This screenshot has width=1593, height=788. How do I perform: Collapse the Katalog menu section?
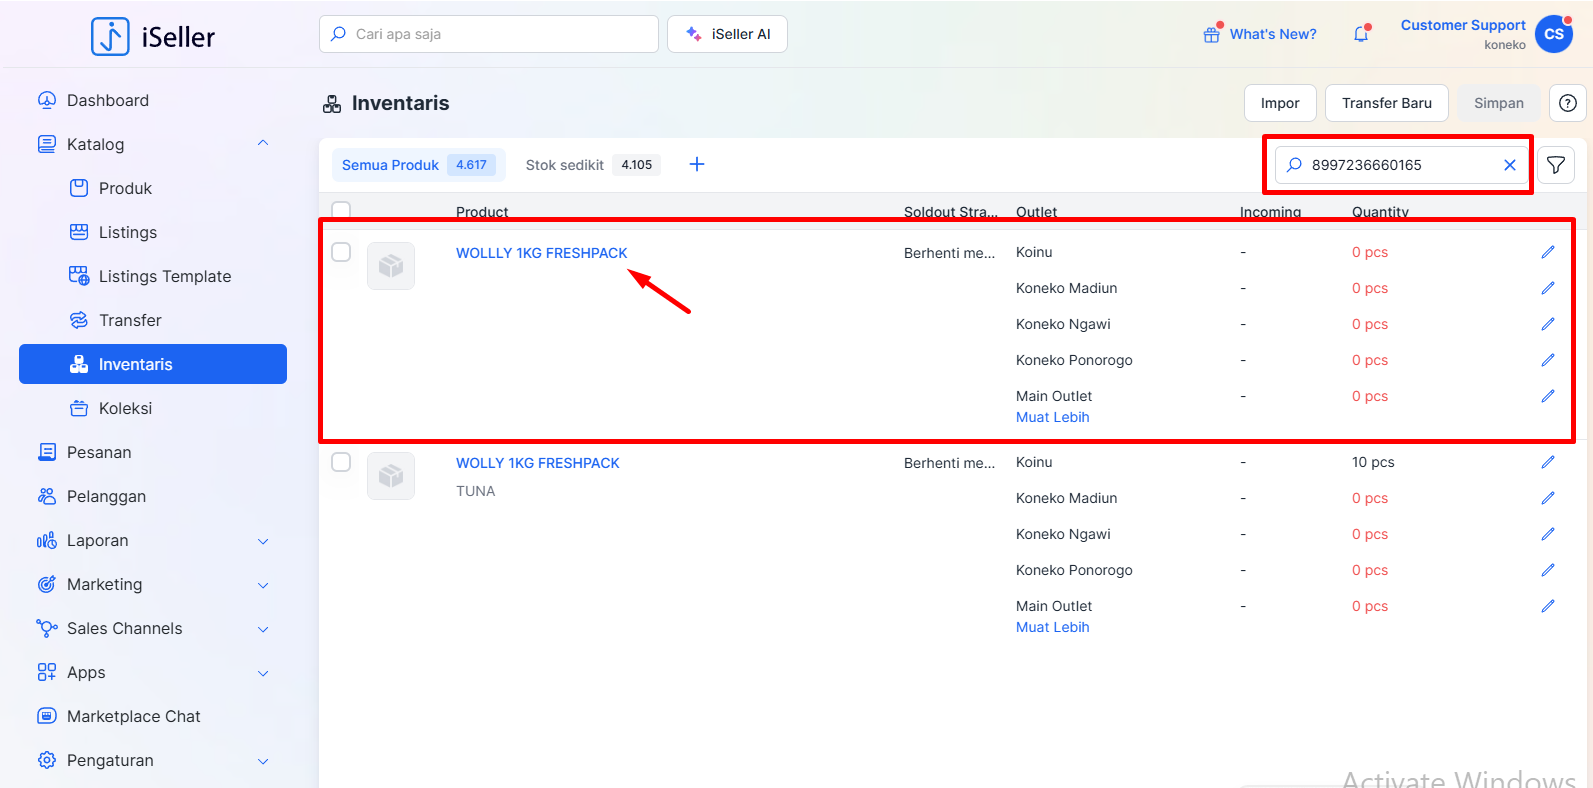pyautogui.click(x=263, y=144)
